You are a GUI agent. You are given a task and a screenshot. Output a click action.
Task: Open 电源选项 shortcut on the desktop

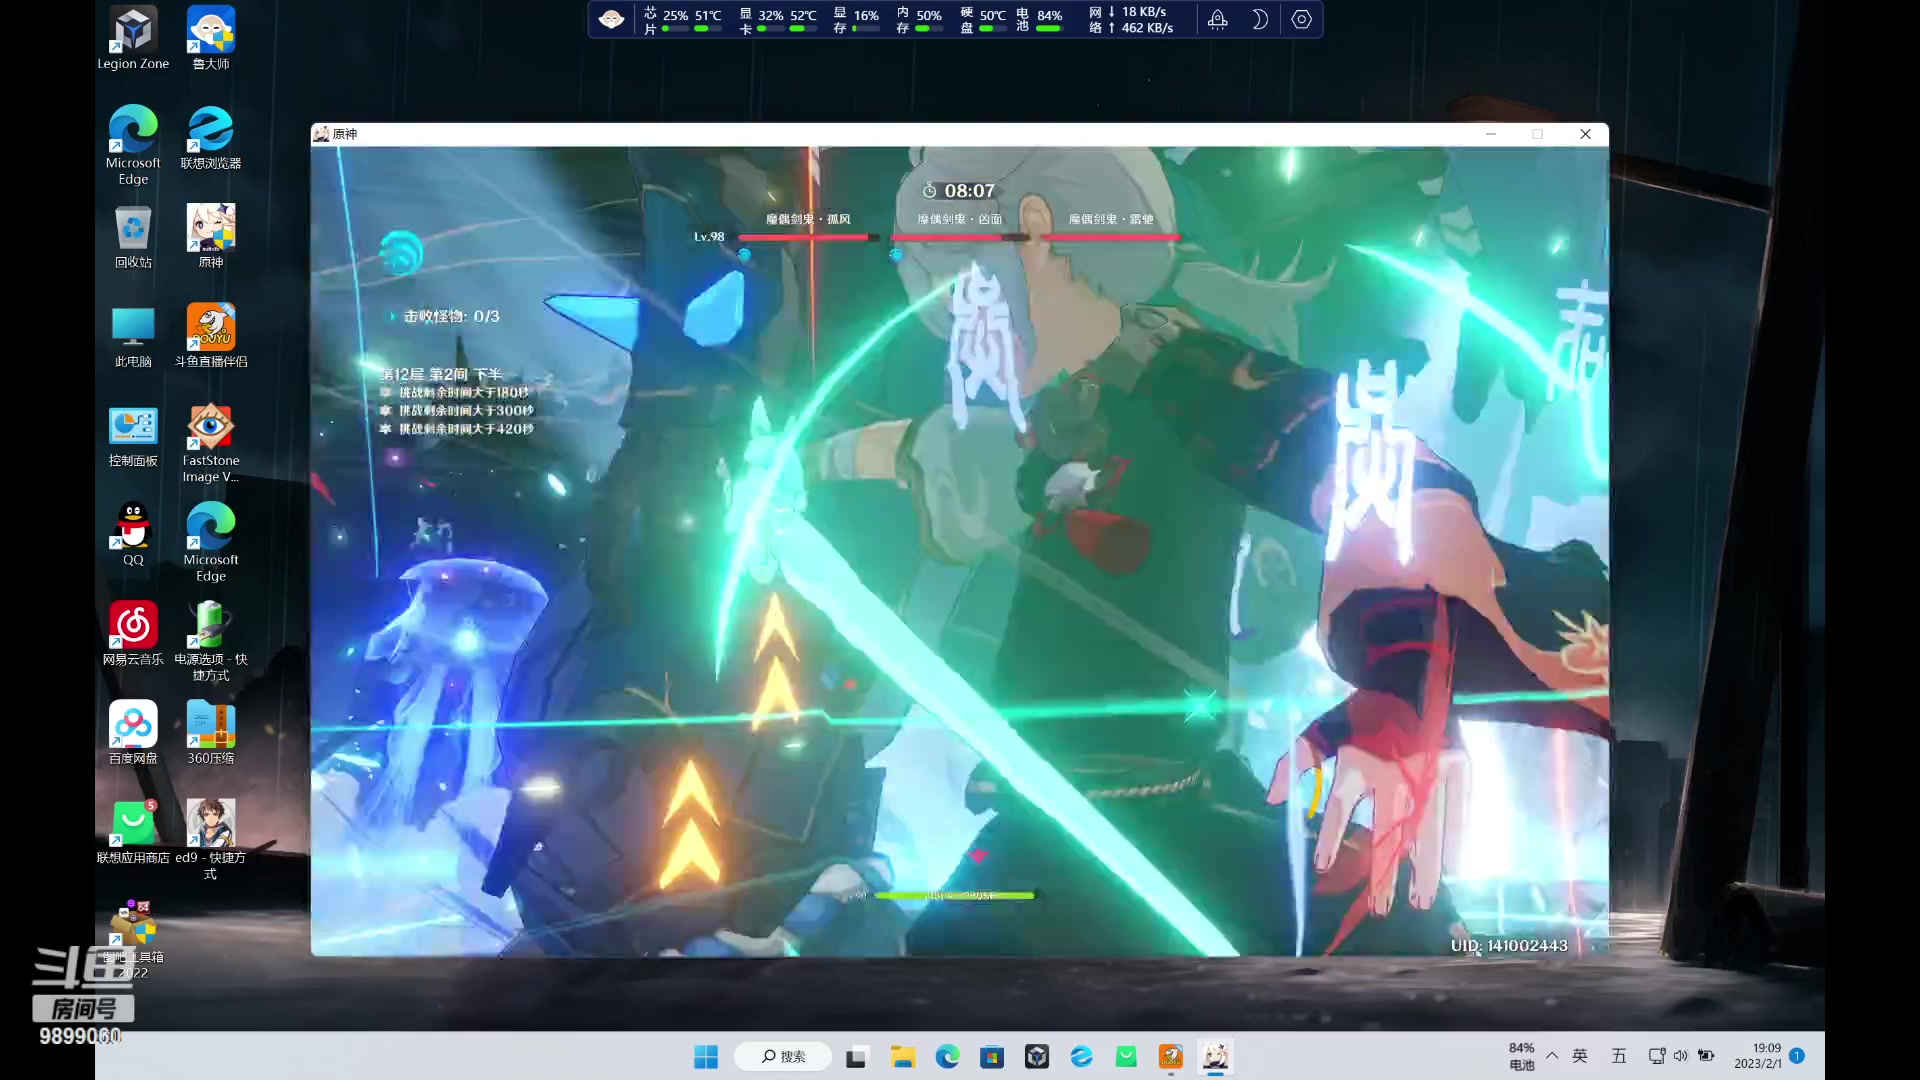pos(211,641)
